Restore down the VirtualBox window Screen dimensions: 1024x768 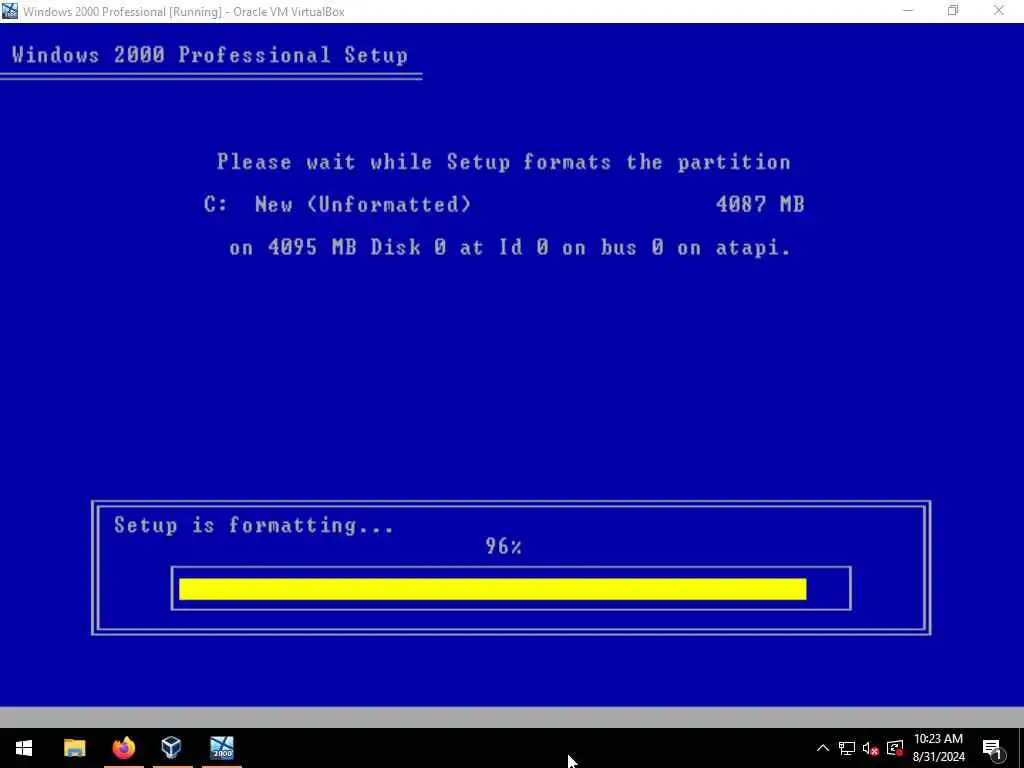pos(953,11)
